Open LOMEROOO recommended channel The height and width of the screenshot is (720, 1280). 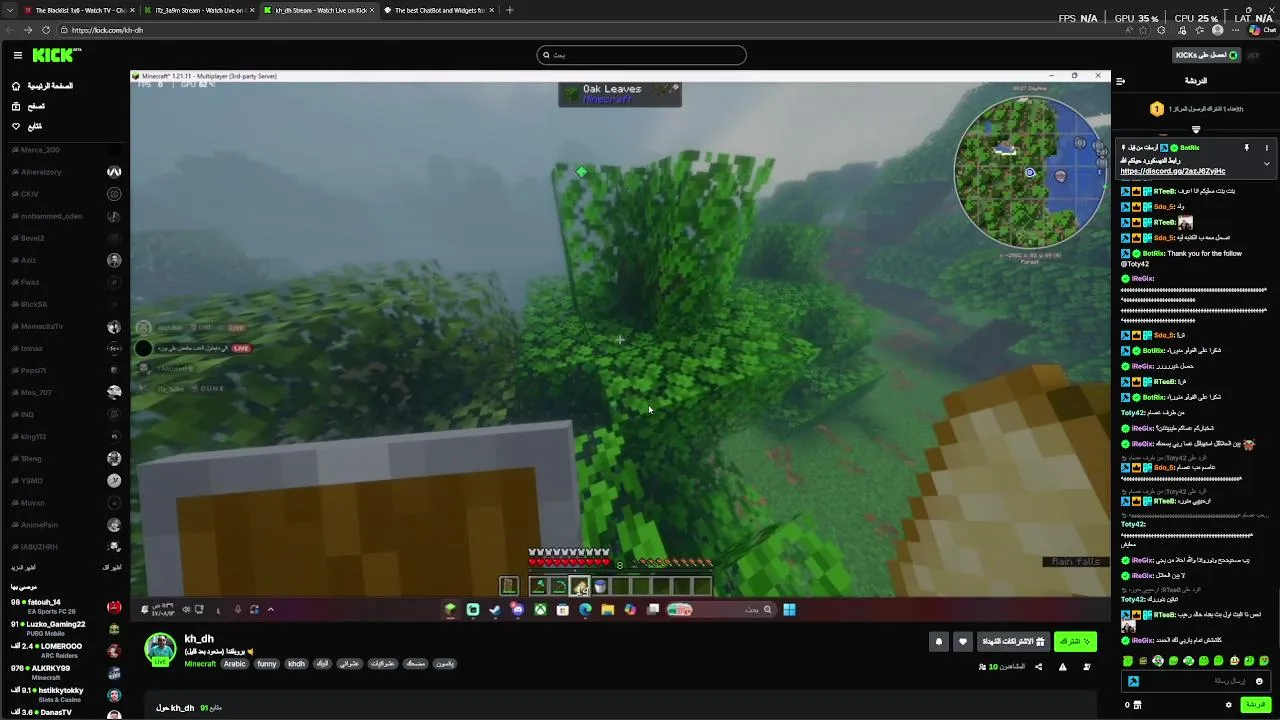[x=66, y=650]
